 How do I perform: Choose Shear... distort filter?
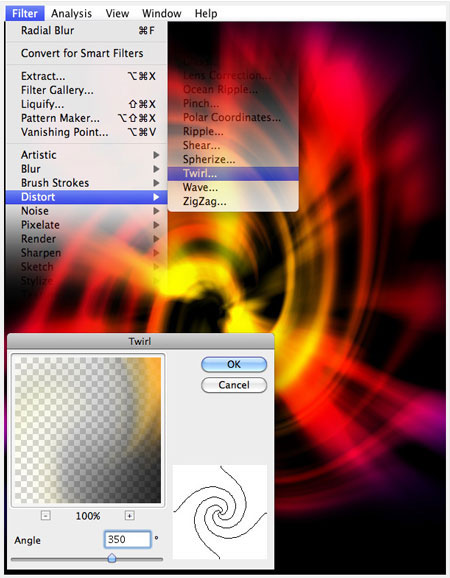click(x=233, y=146)
